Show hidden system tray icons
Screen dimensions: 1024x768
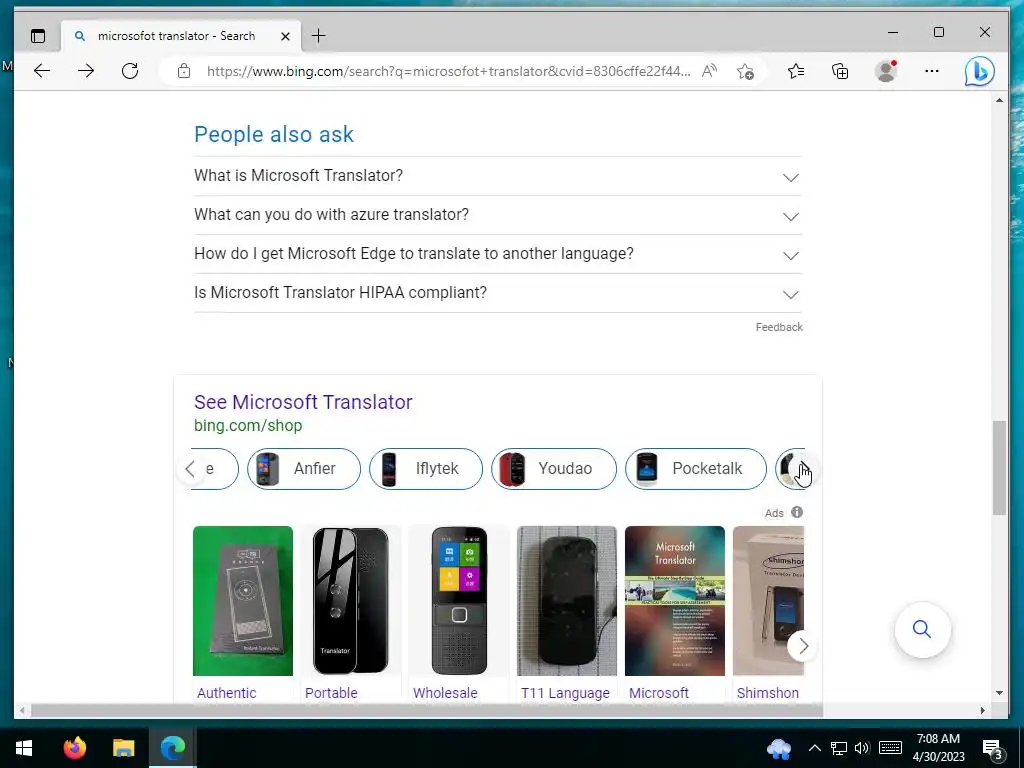[x=815, y=748]
